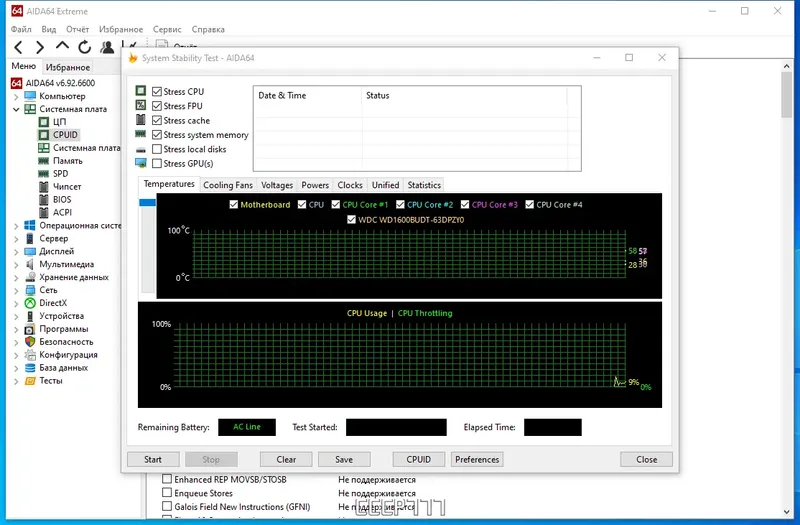Collapse the Системная плата tree node
The width and height of the screenshot is (800, 525).
pos(16,109)
